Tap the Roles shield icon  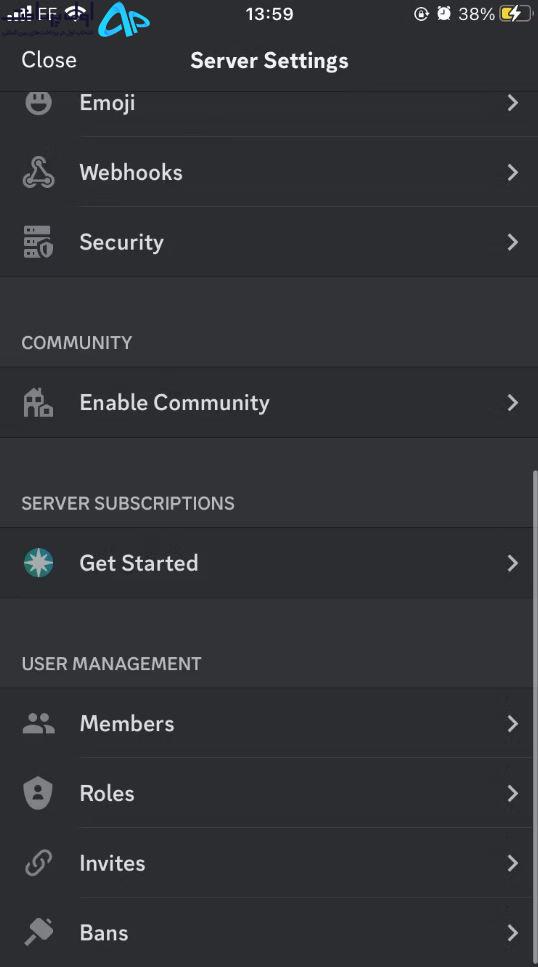[x=38, y=793]
